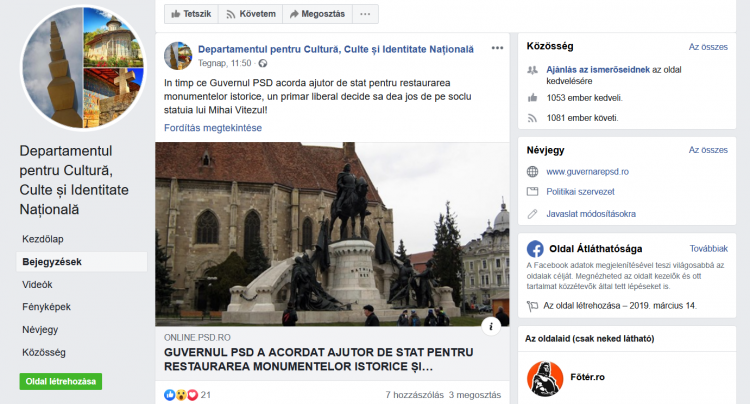750x404 pixels.
Task: Click the Követem follow button
Action: [x=250, y=14]
